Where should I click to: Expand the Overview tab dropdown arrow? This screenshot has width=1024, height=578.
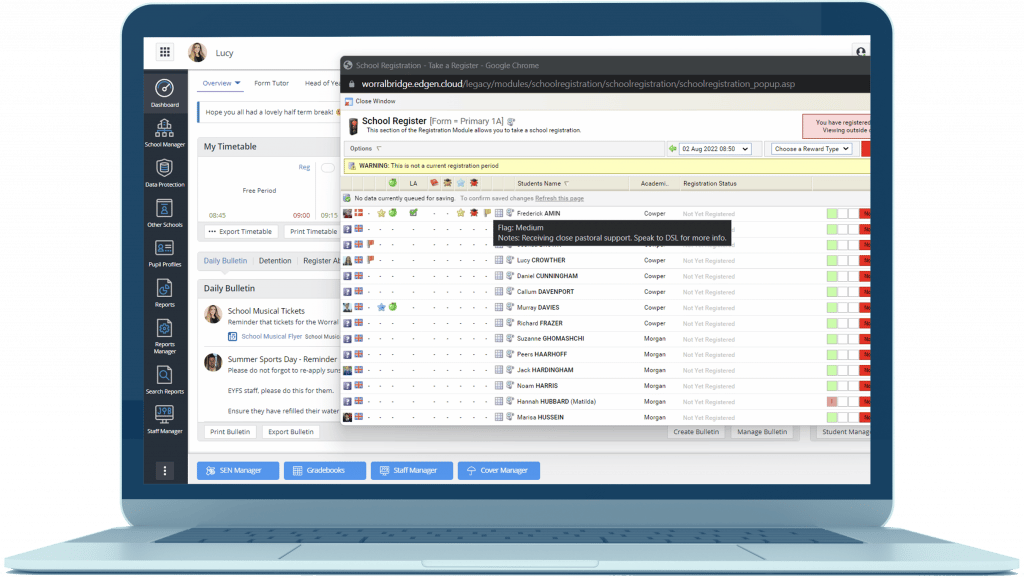(x=238, y=83)
